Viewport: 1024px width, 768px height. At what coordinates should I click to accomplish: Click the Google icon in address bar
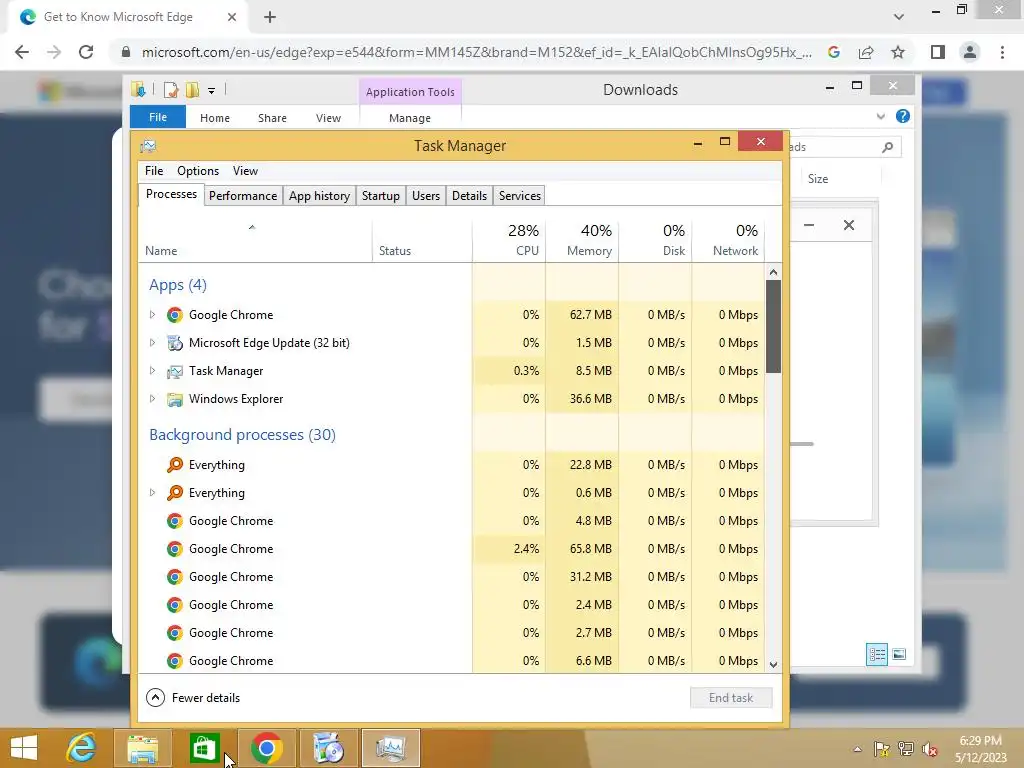(x=834, y=52)
